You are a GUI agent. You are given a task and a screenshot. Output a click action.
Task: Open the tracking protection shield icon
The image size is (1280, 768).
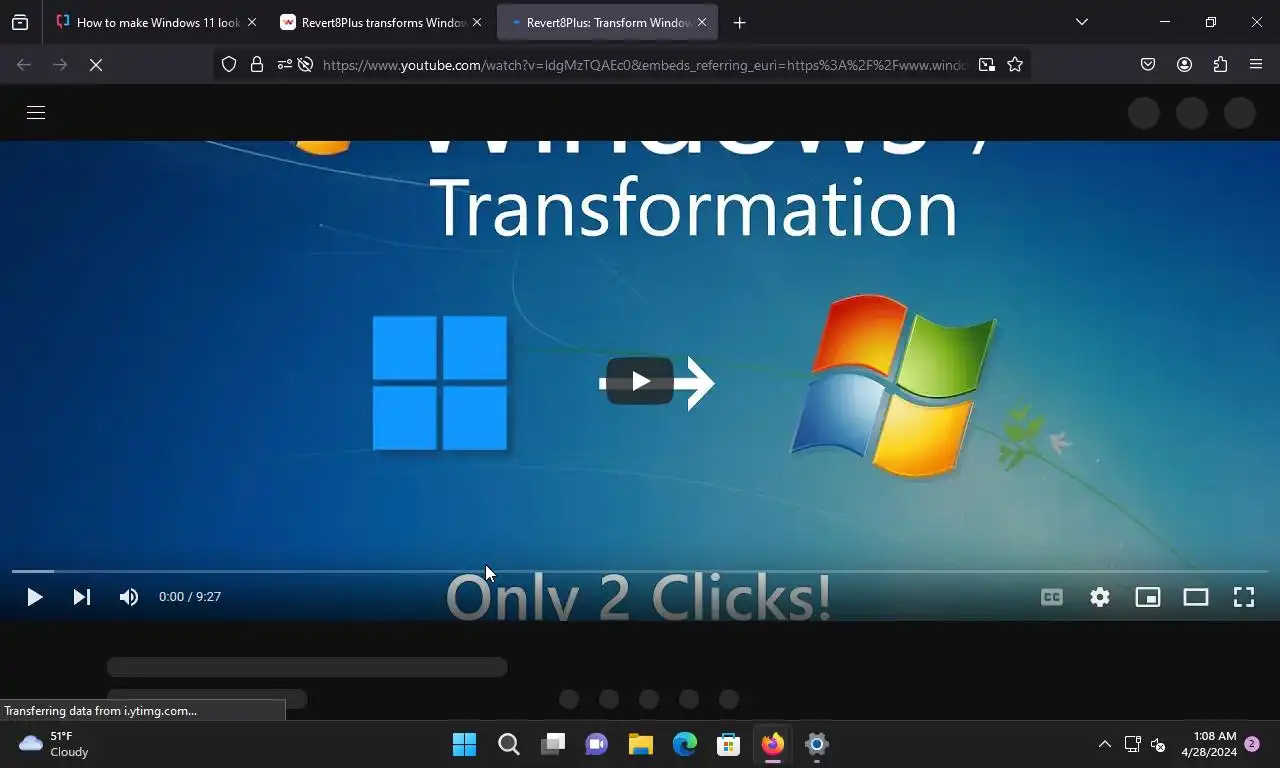click(x=229, y=65)
